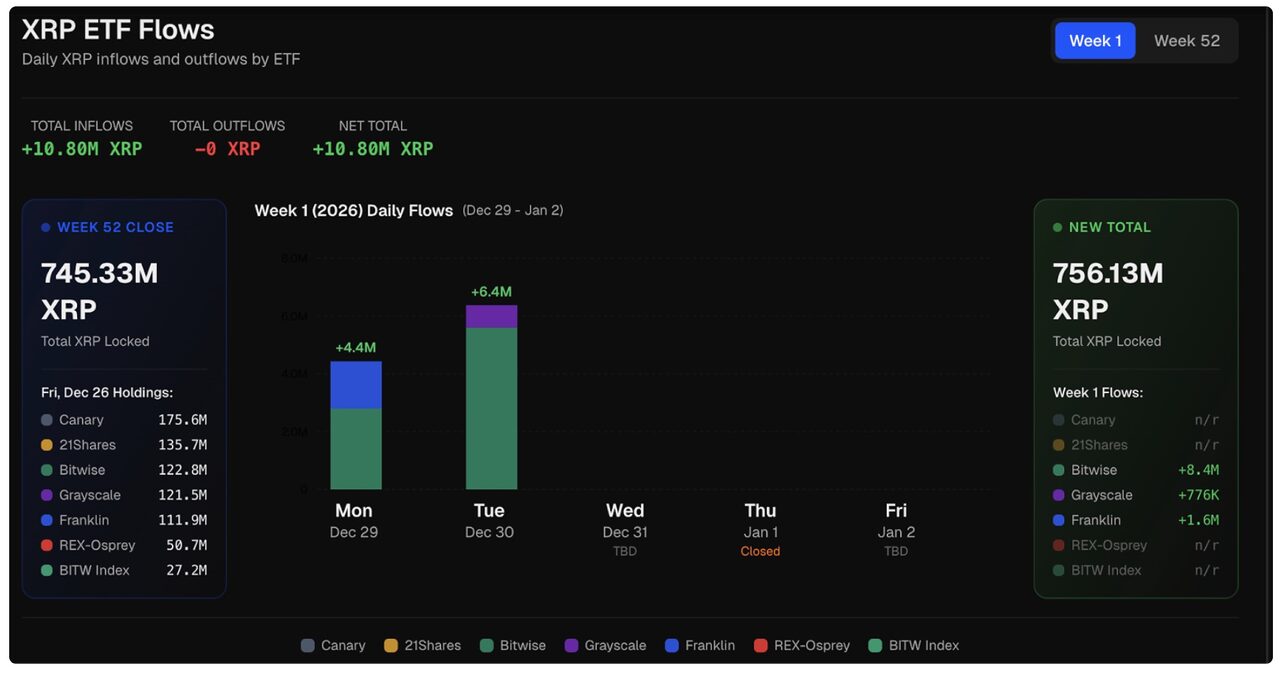Toggle Bitwise series in bottom legend
The image size is (1280, 676).
[513, 646]
